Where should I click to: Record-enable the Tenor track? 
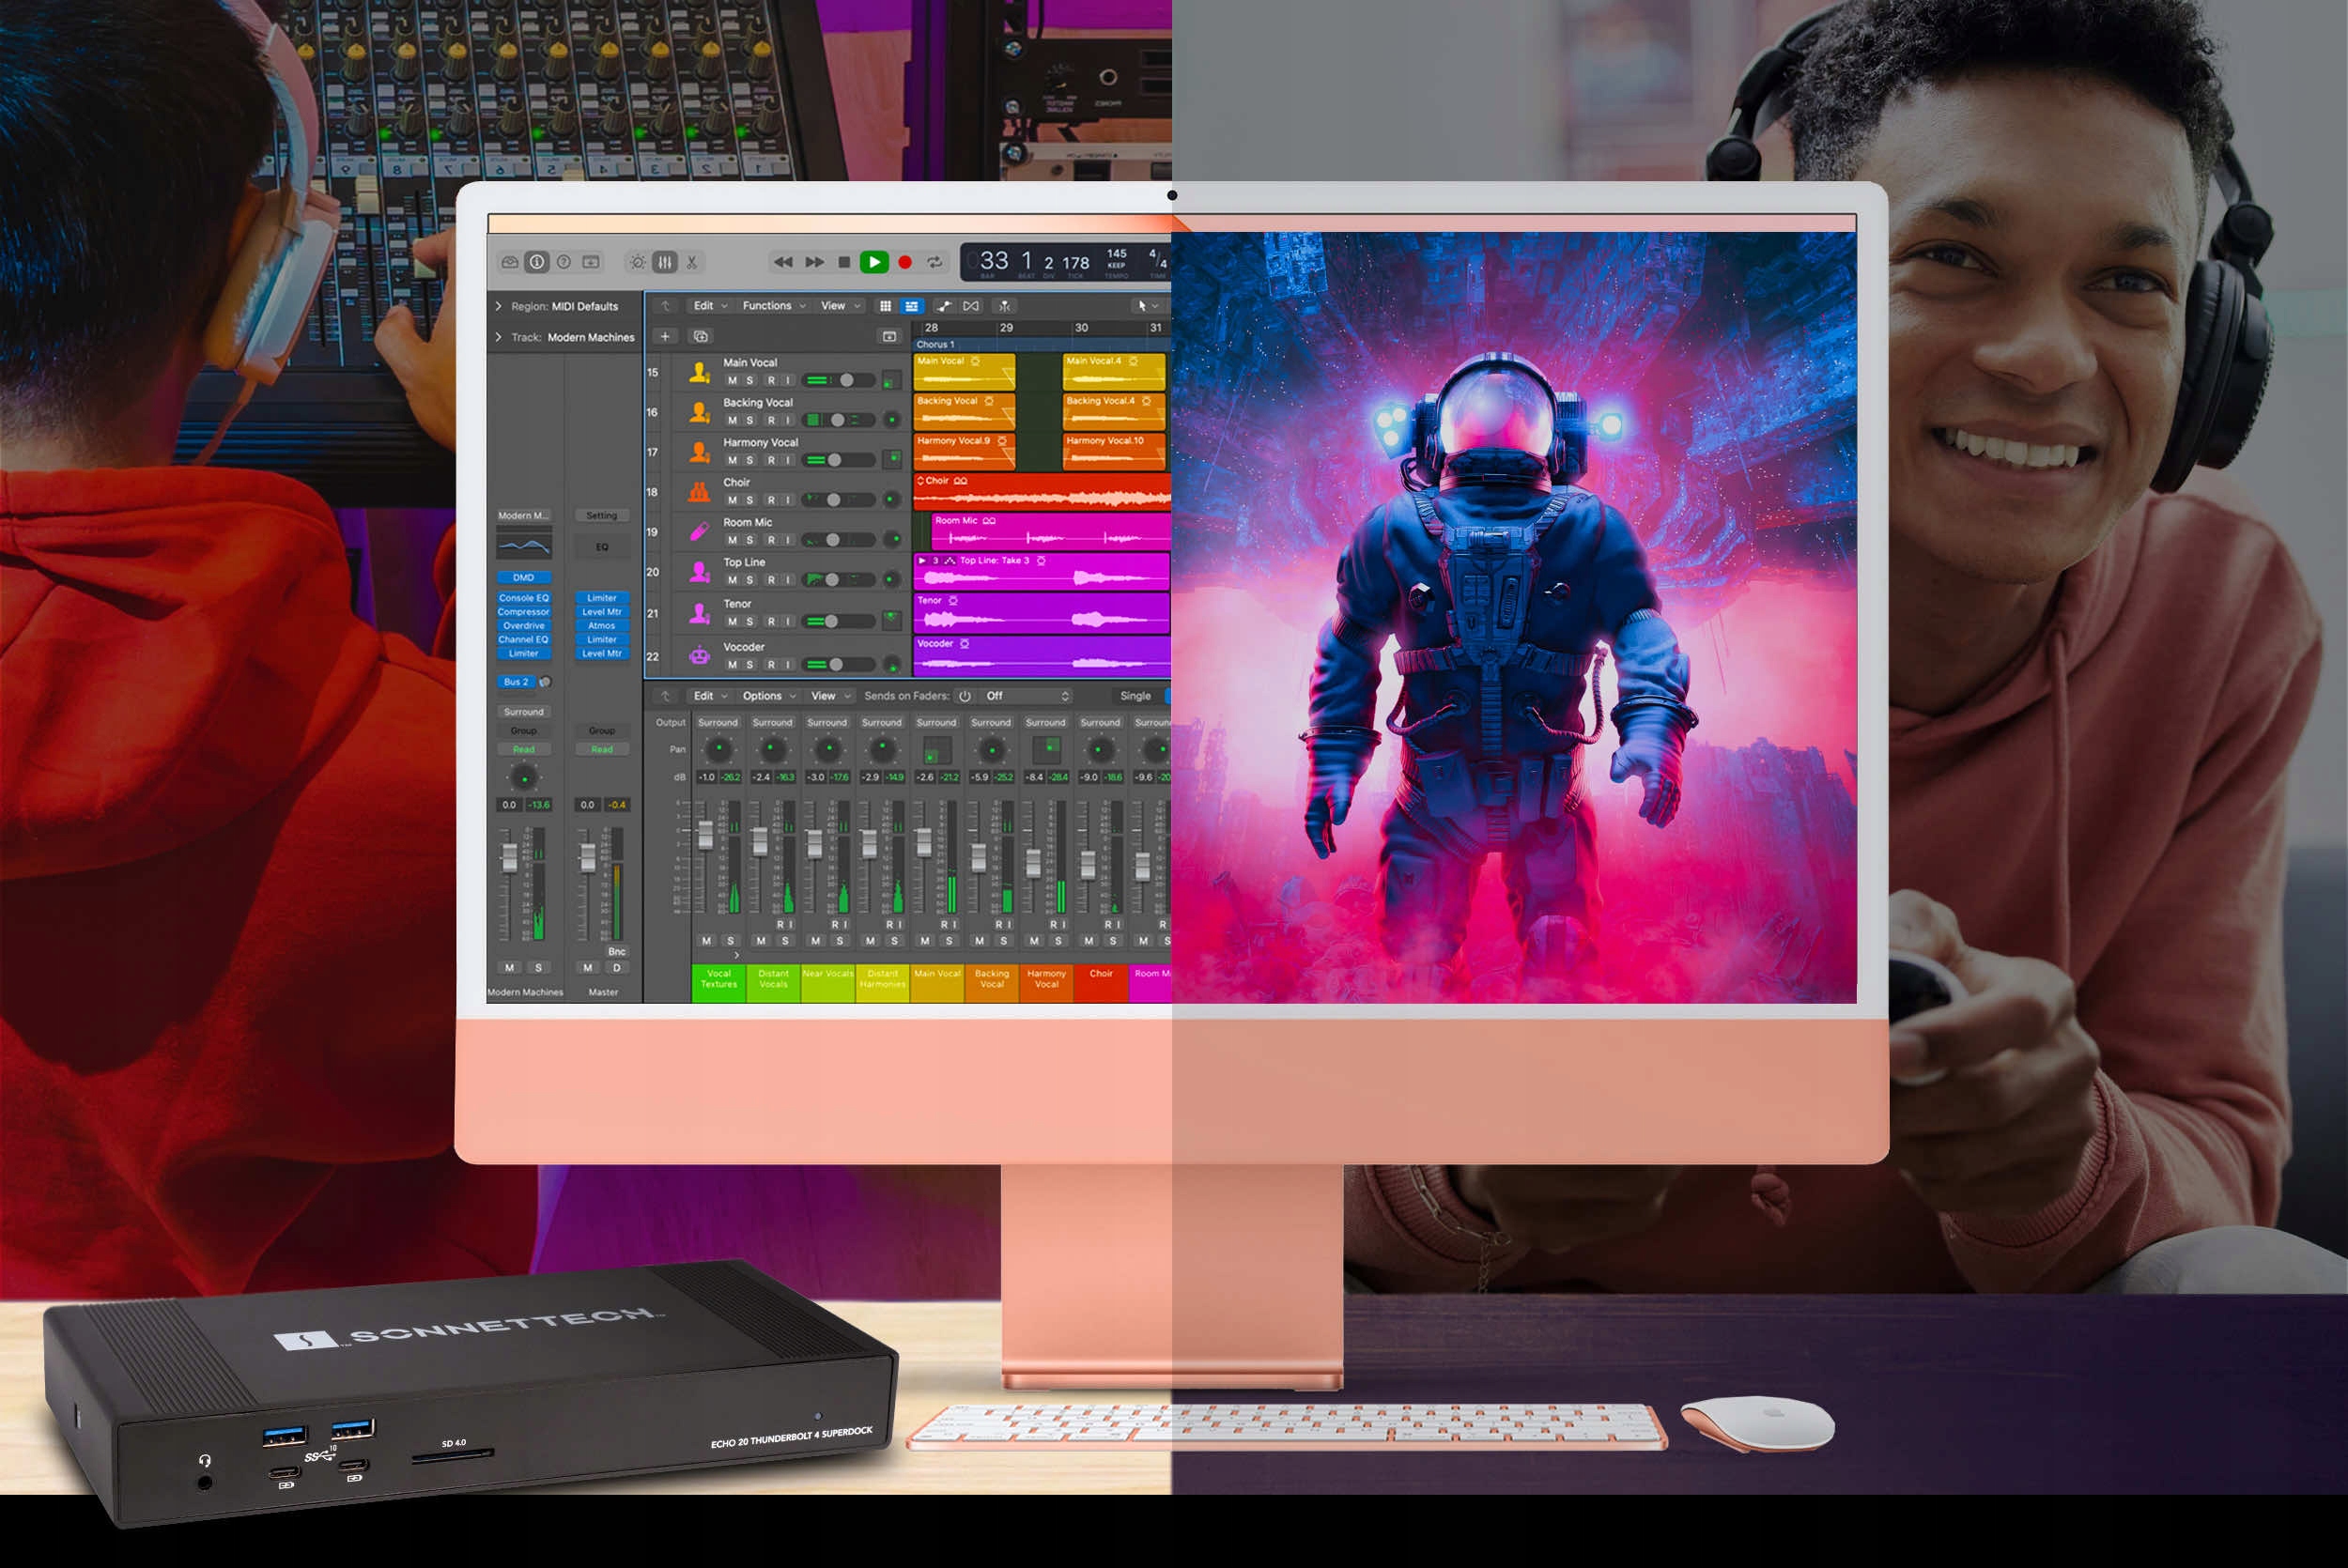771,622
